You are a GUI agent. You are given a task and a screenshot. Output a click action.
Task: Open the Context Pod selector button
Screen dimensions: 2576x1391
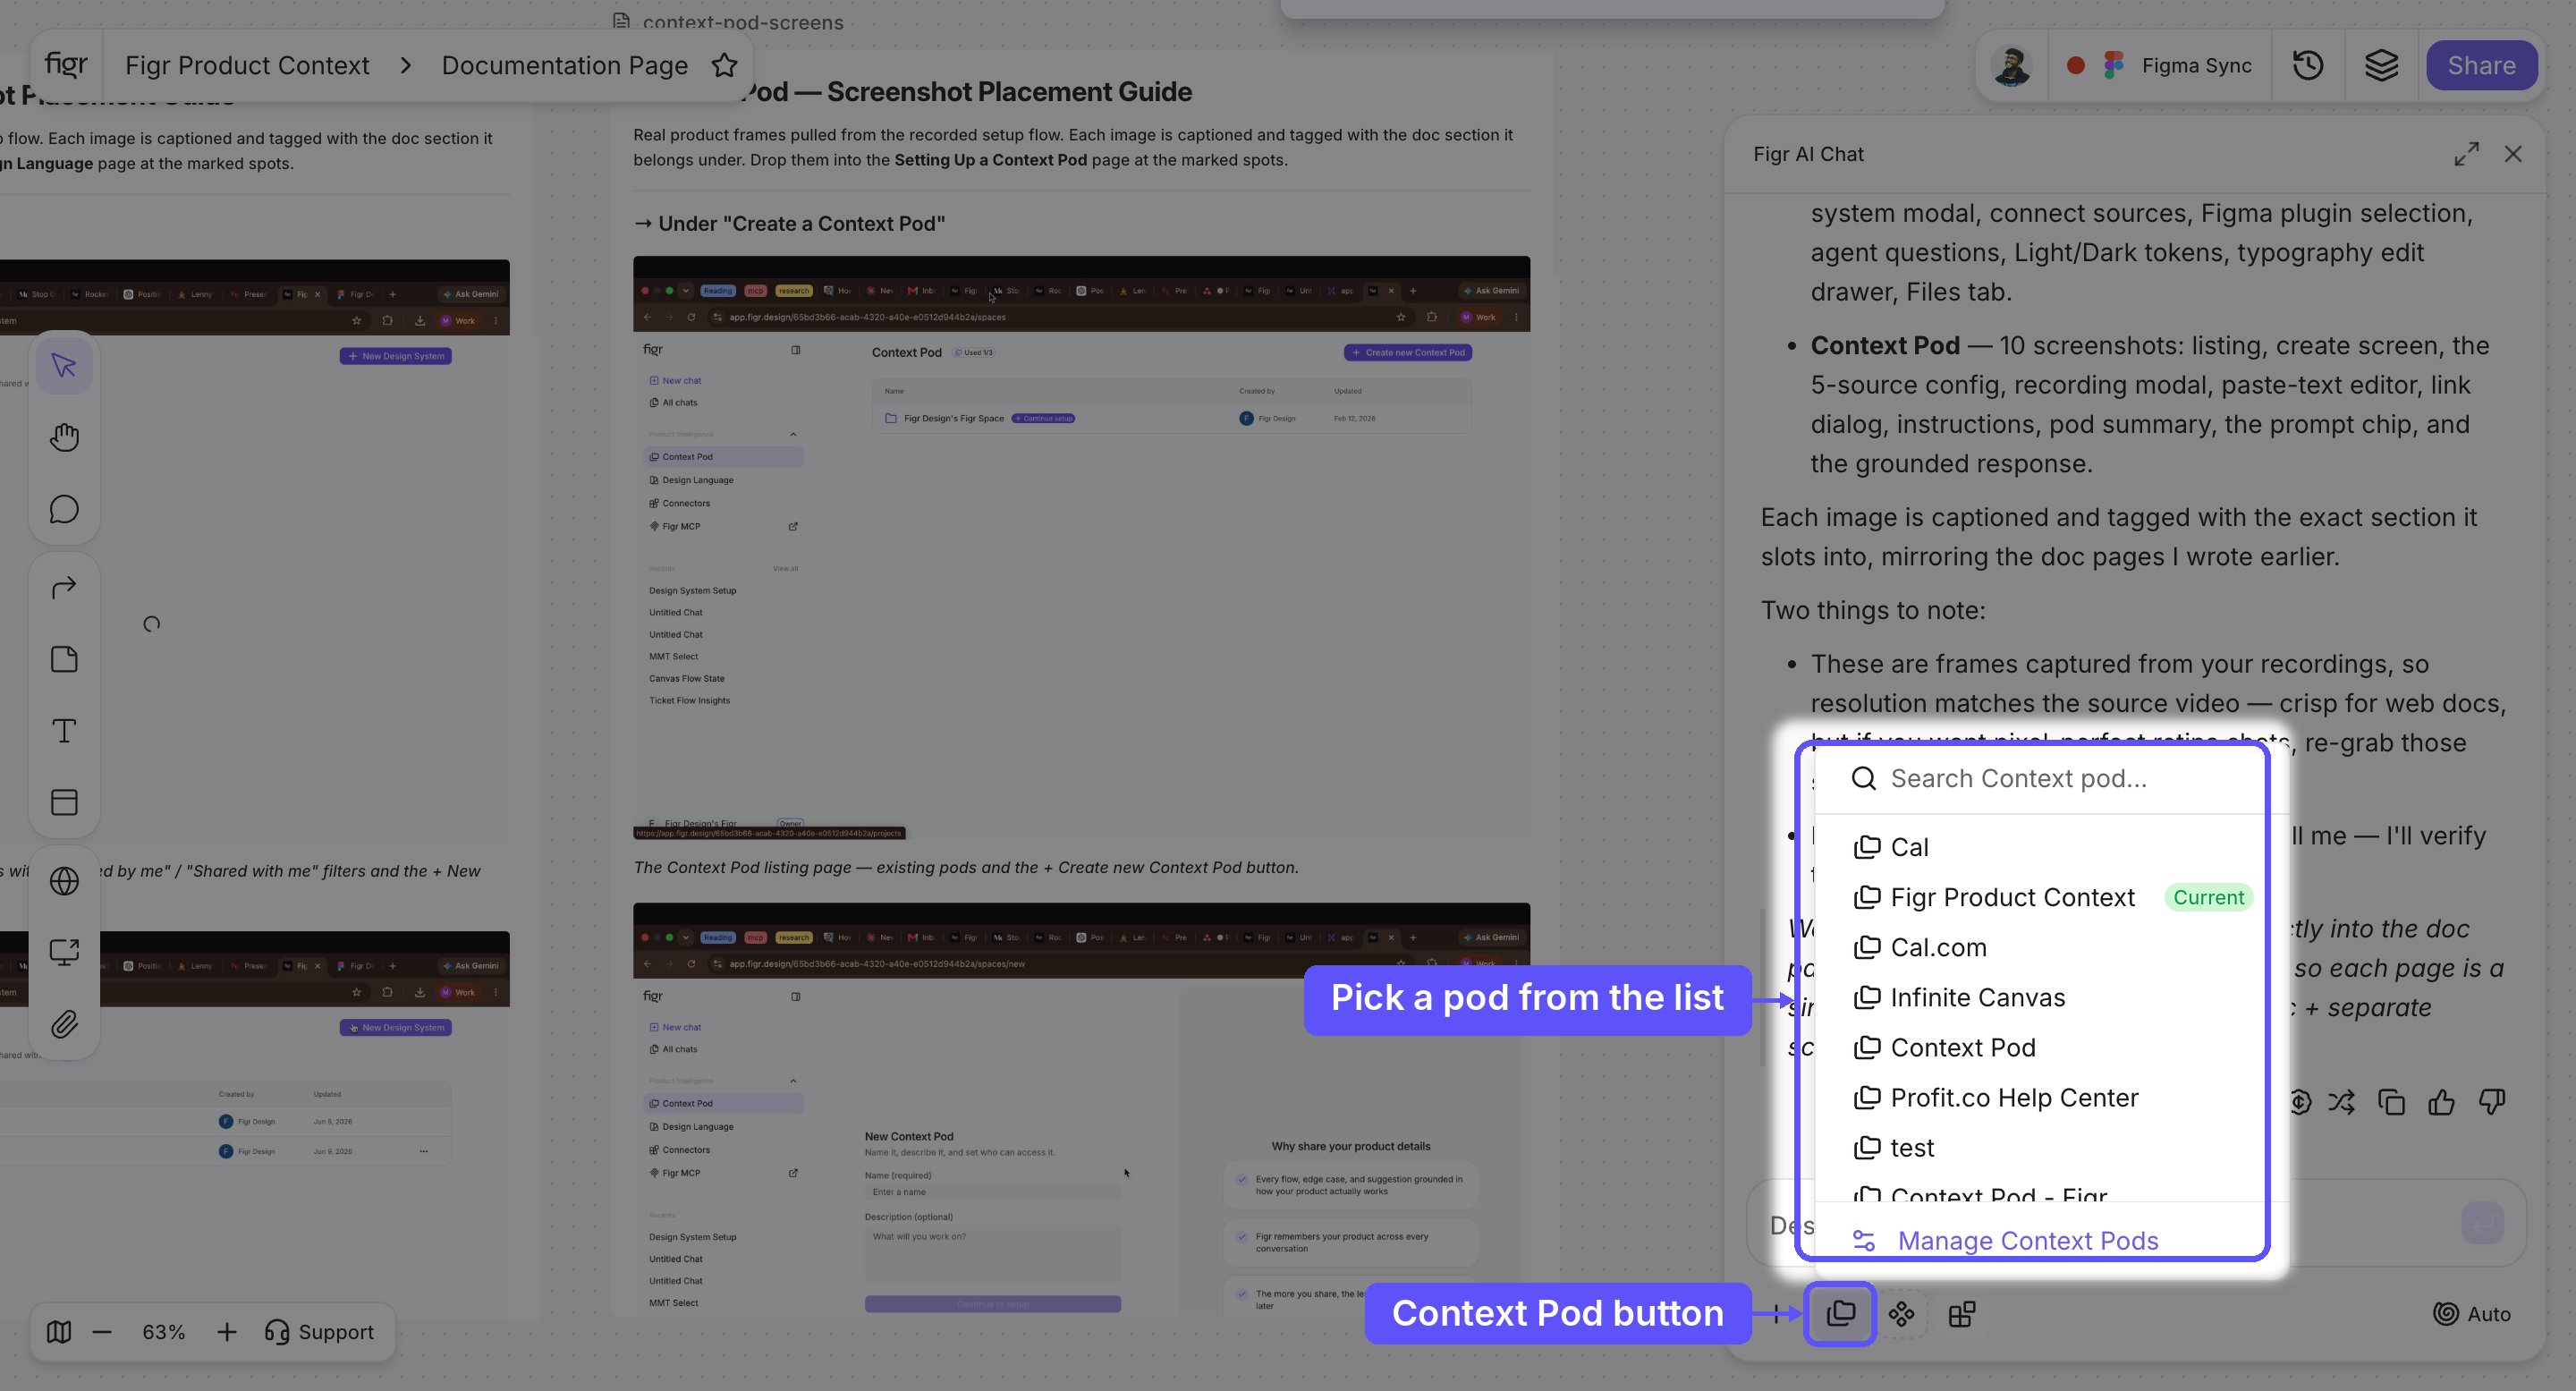tap(1840, 1313)
